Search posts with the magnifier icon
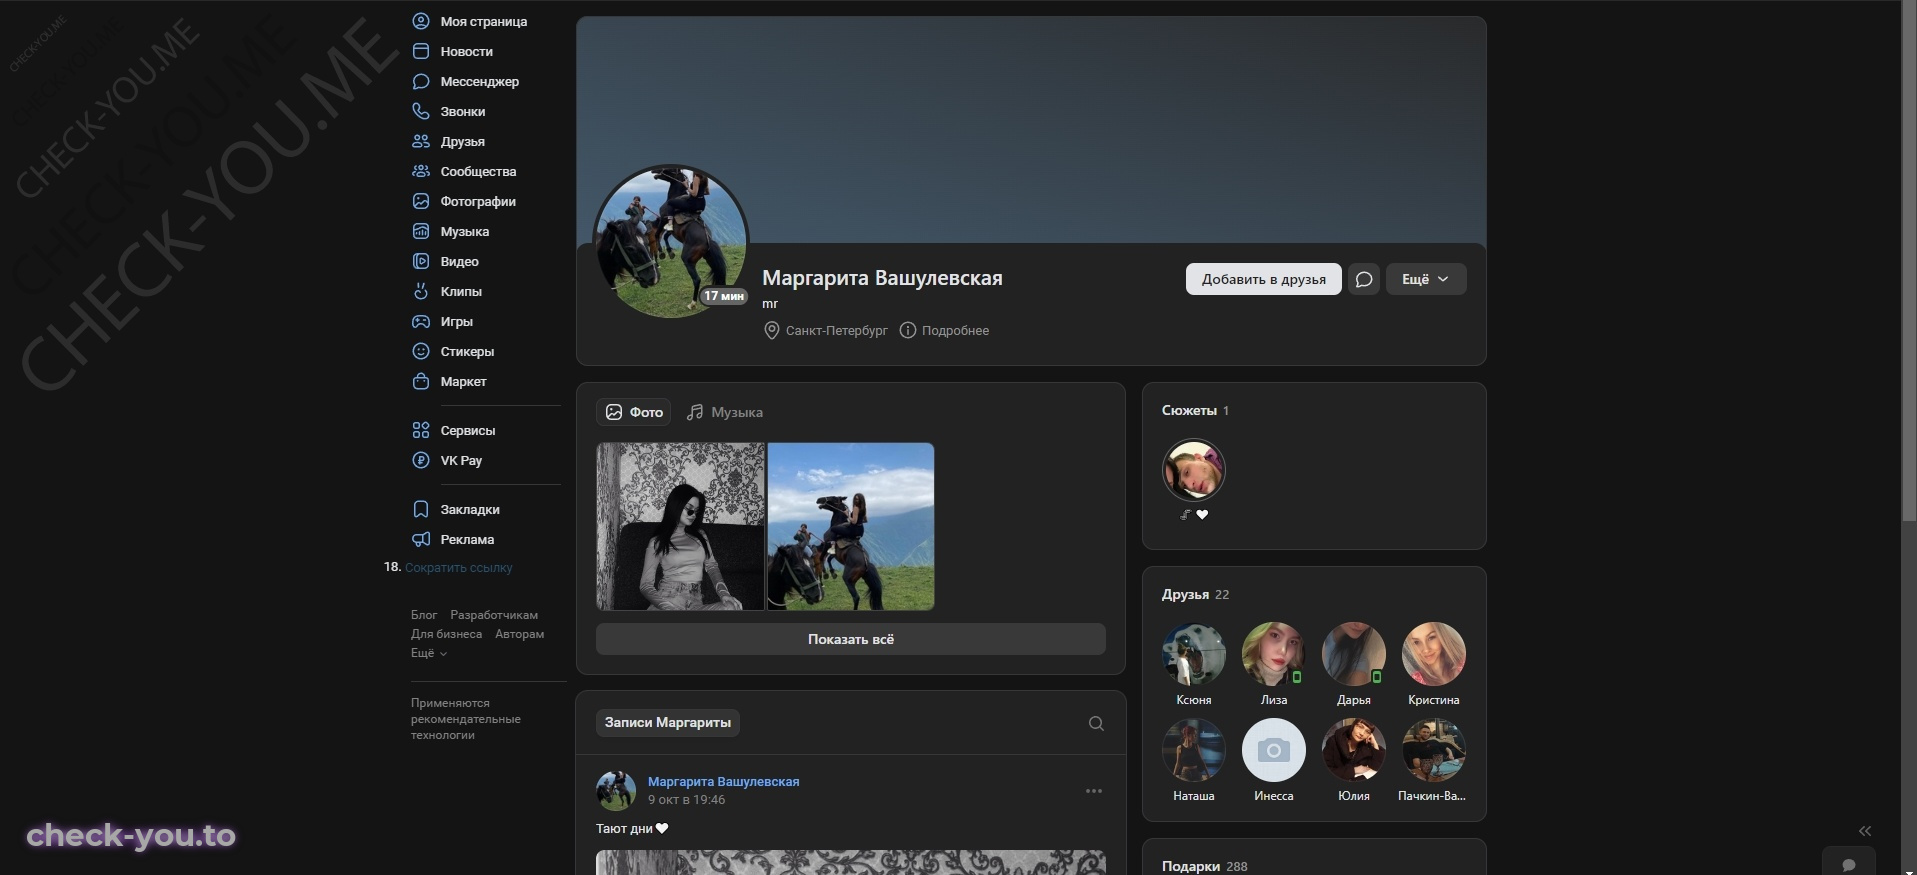 1096,723
